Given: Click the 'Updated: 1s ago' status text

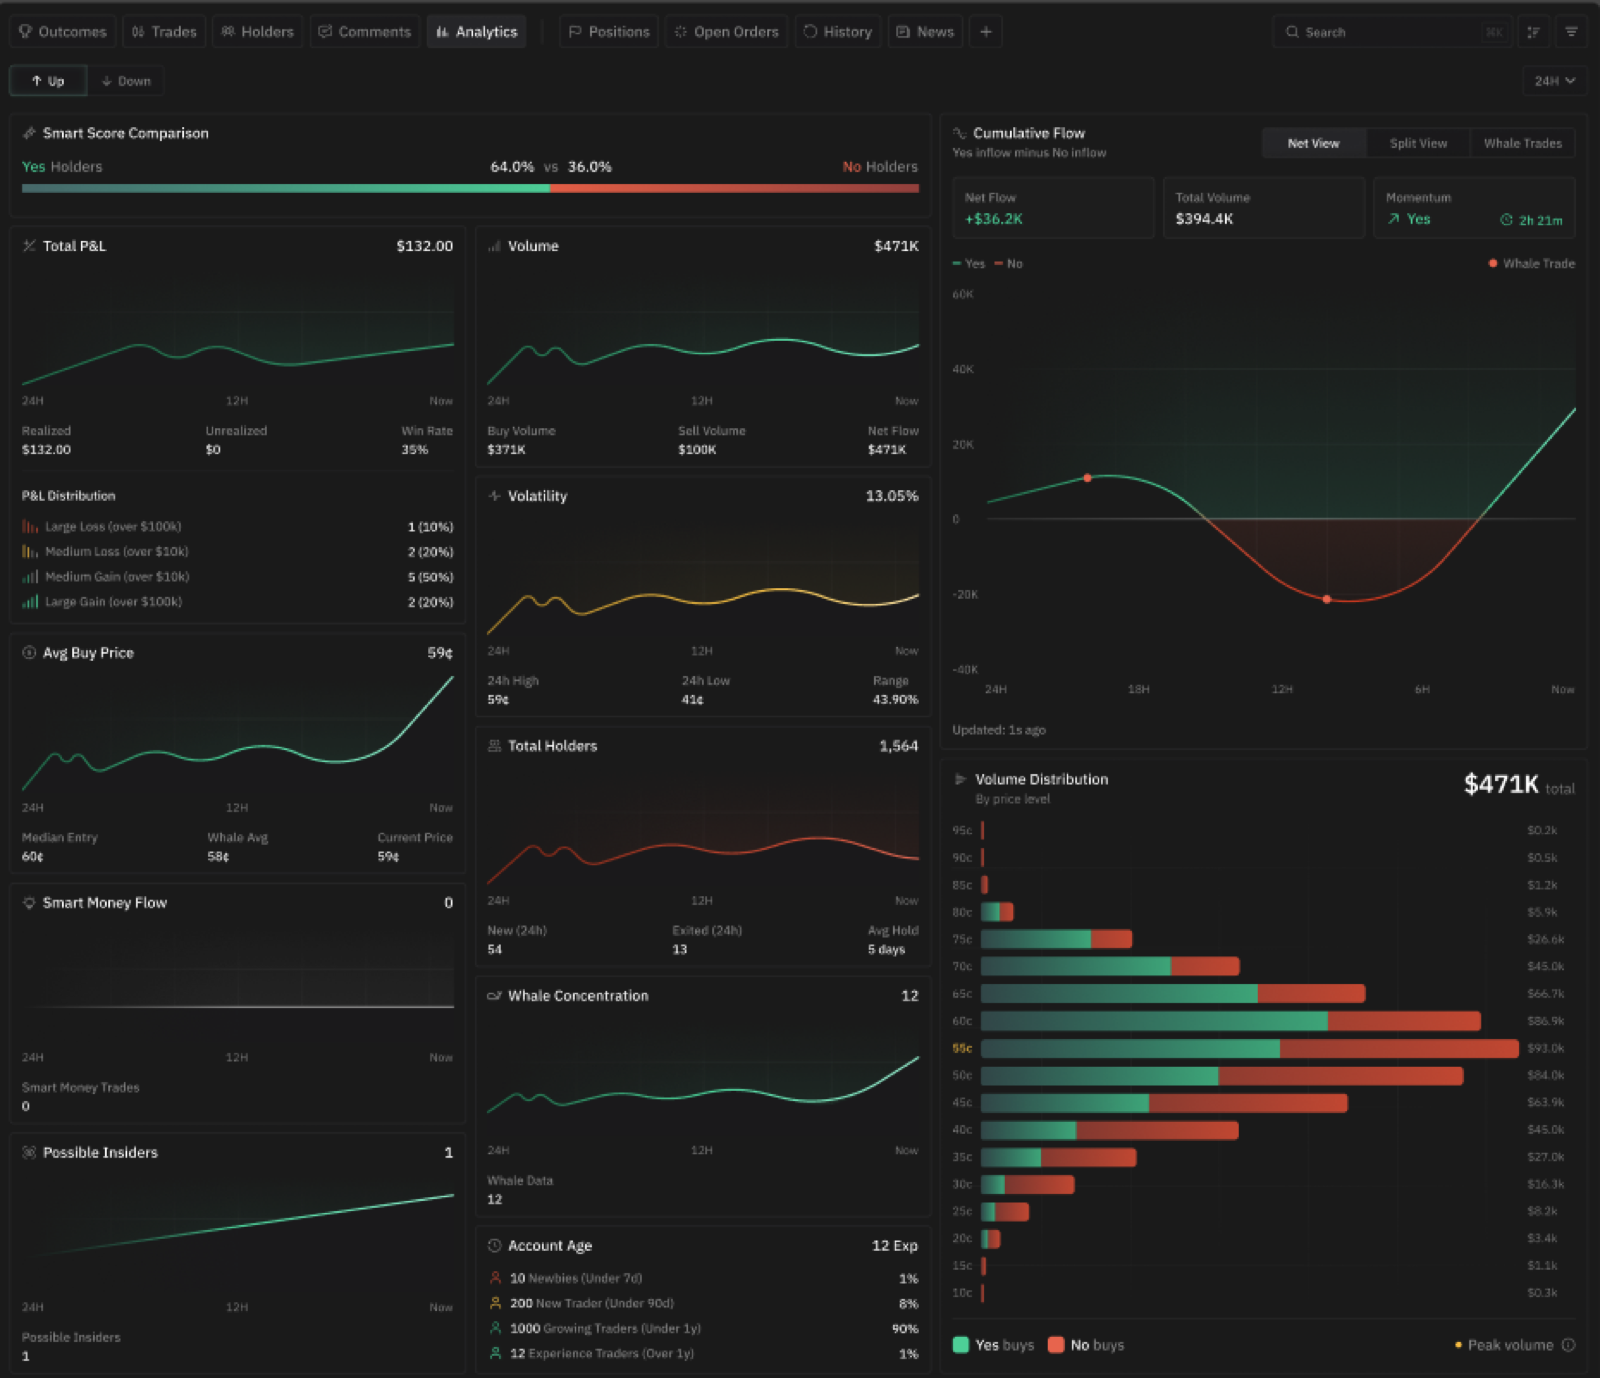Looking at the screenshot, I should (999, 730).
